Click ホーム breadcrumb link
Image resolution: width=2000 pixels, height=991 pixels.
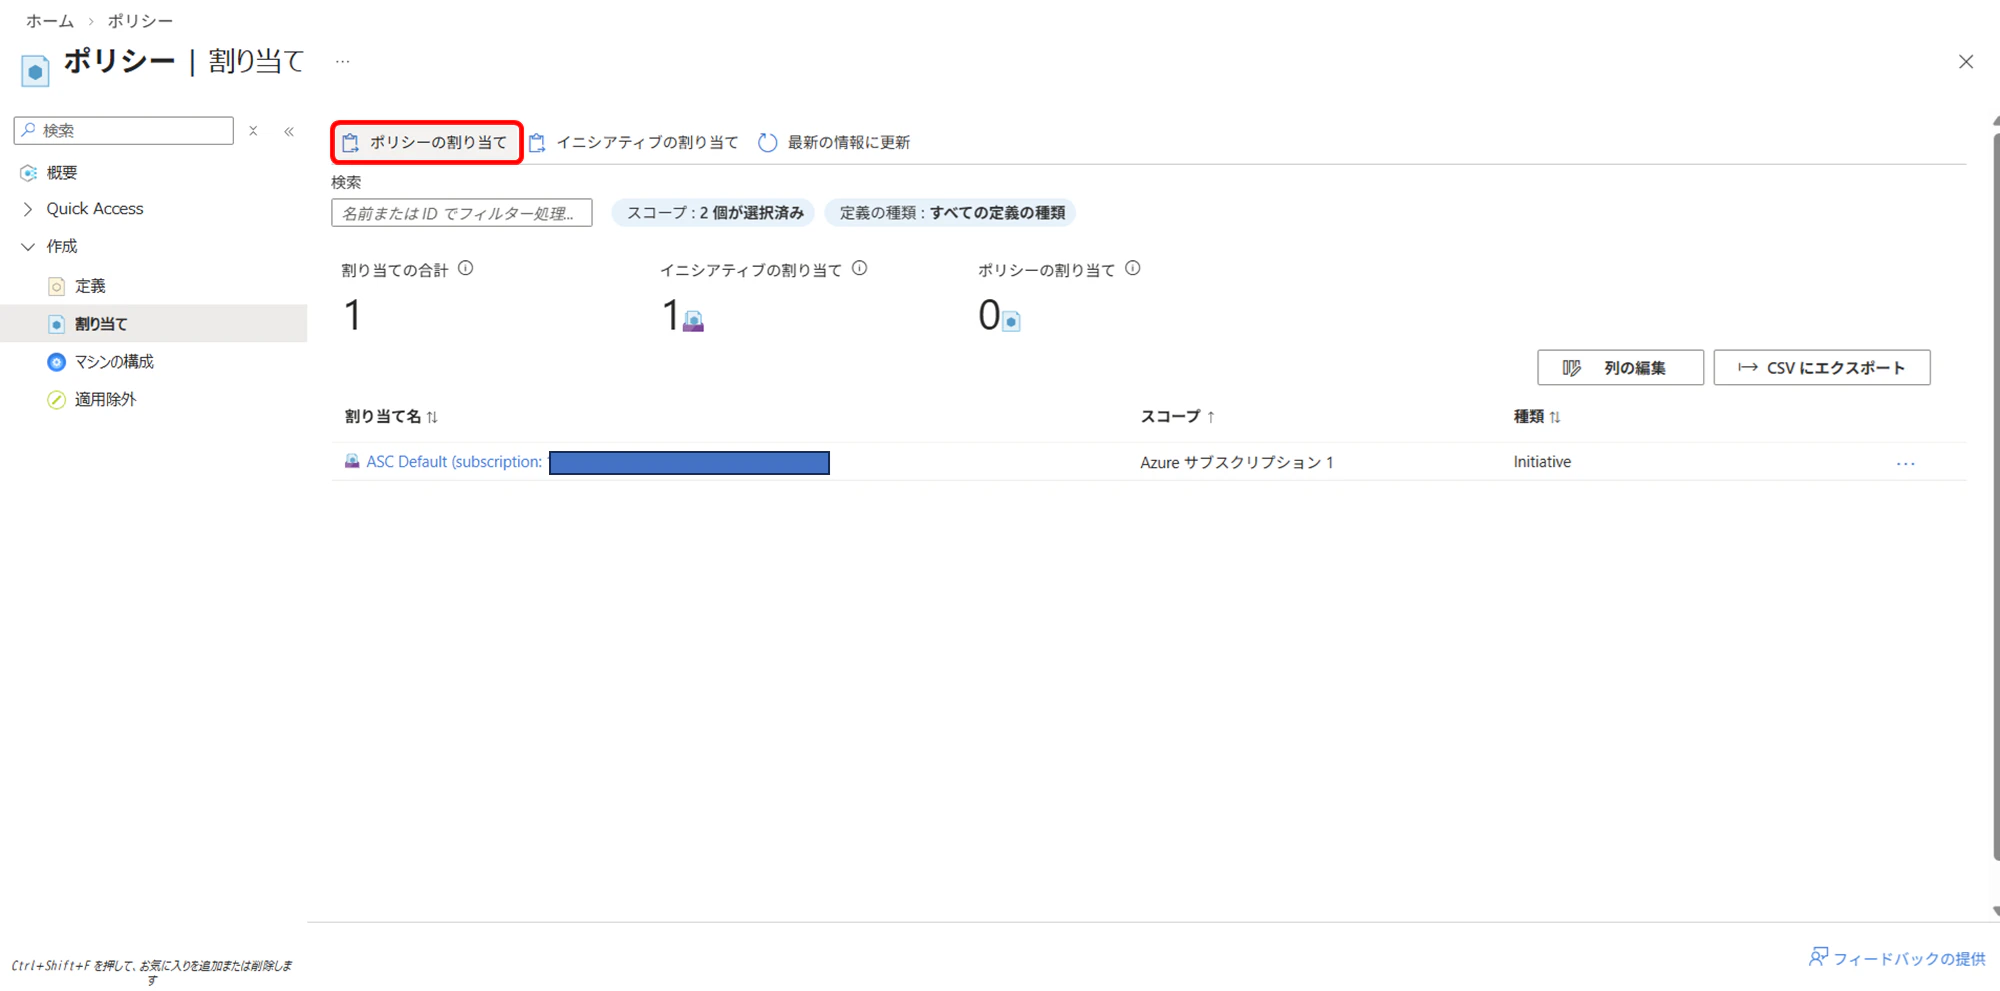50,21
